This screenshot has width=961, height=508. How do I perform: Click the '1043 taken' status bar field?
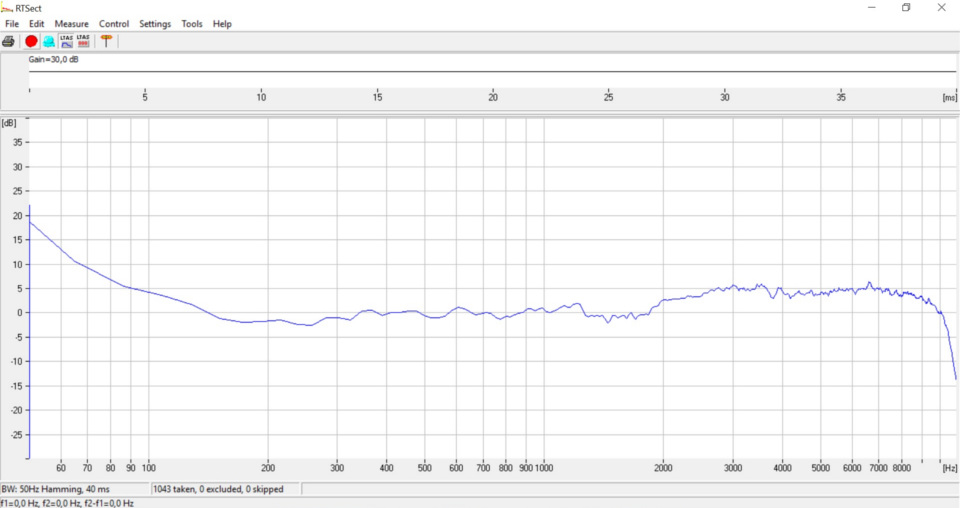point(224,490)
